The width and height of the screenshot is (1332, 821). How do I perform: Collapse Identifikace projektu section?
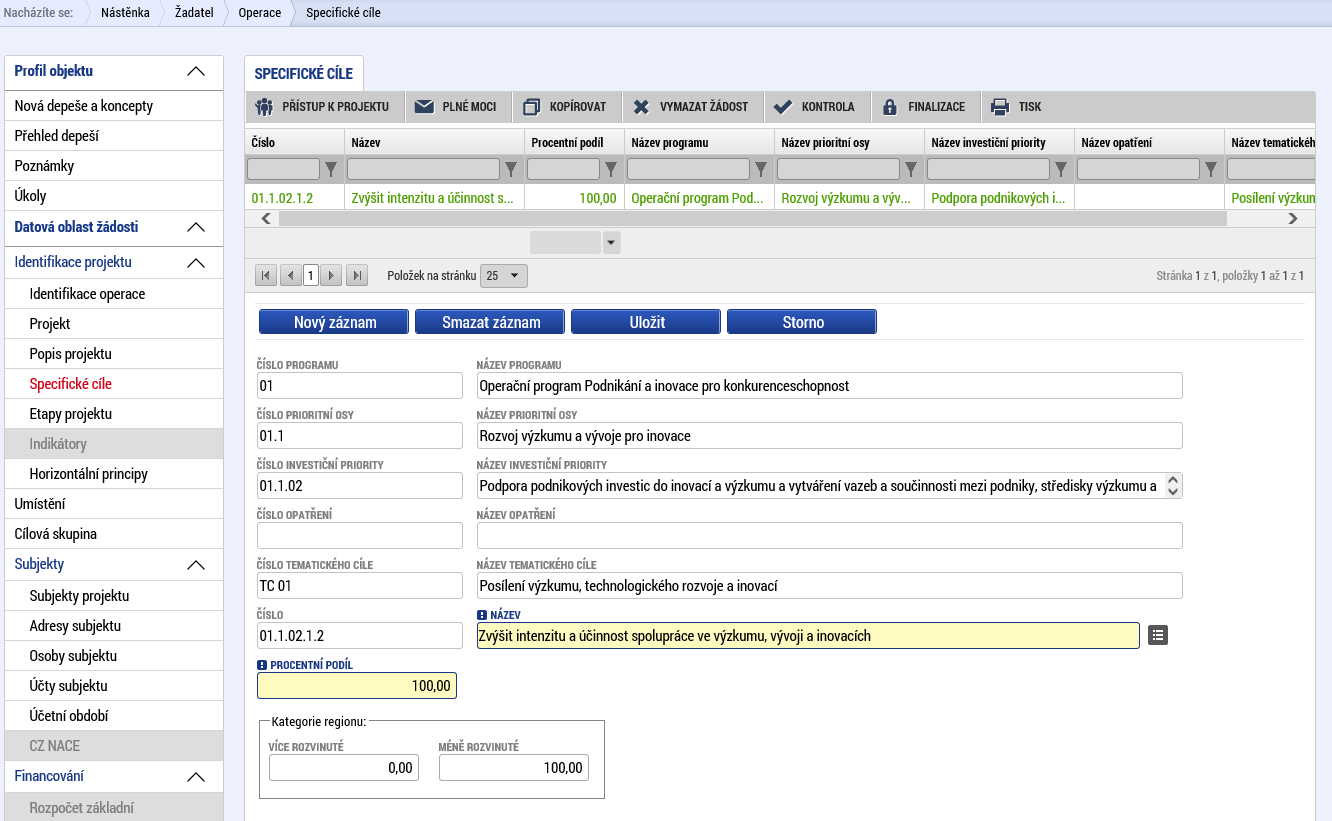[x=196, y=262]
